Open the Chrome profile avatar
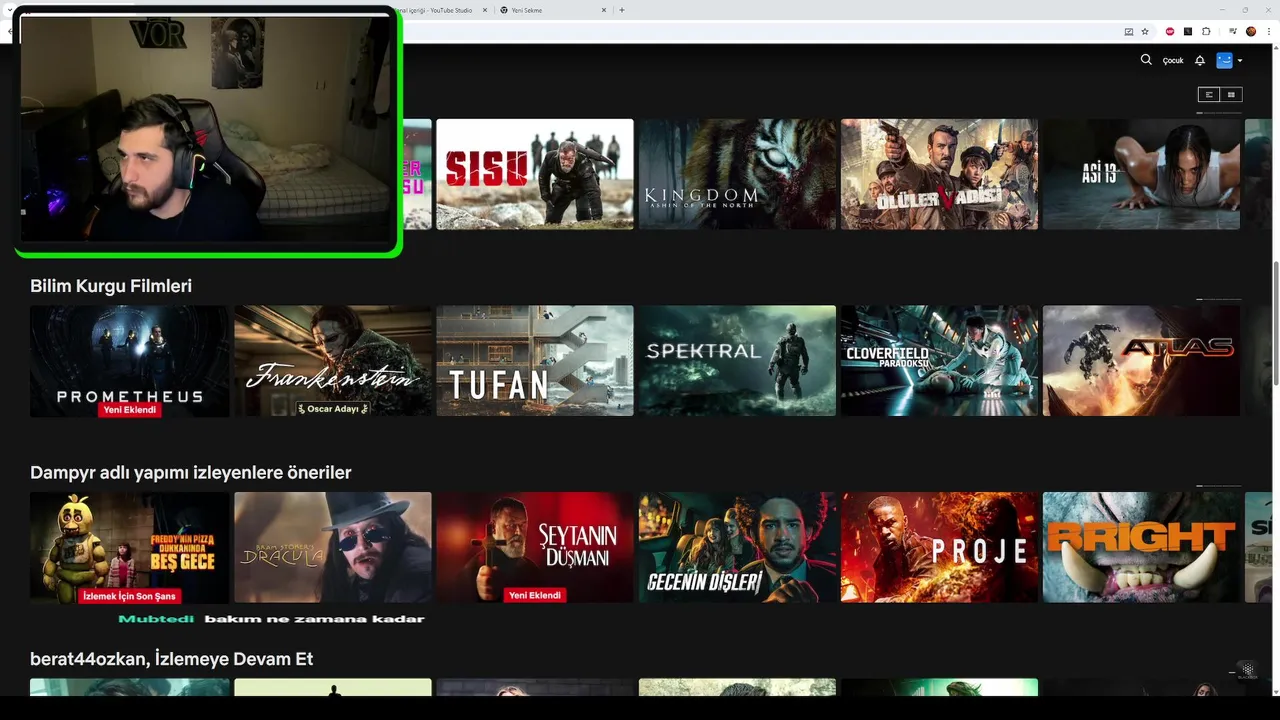Viewport: 1280px width, 720px height. 1251,31
